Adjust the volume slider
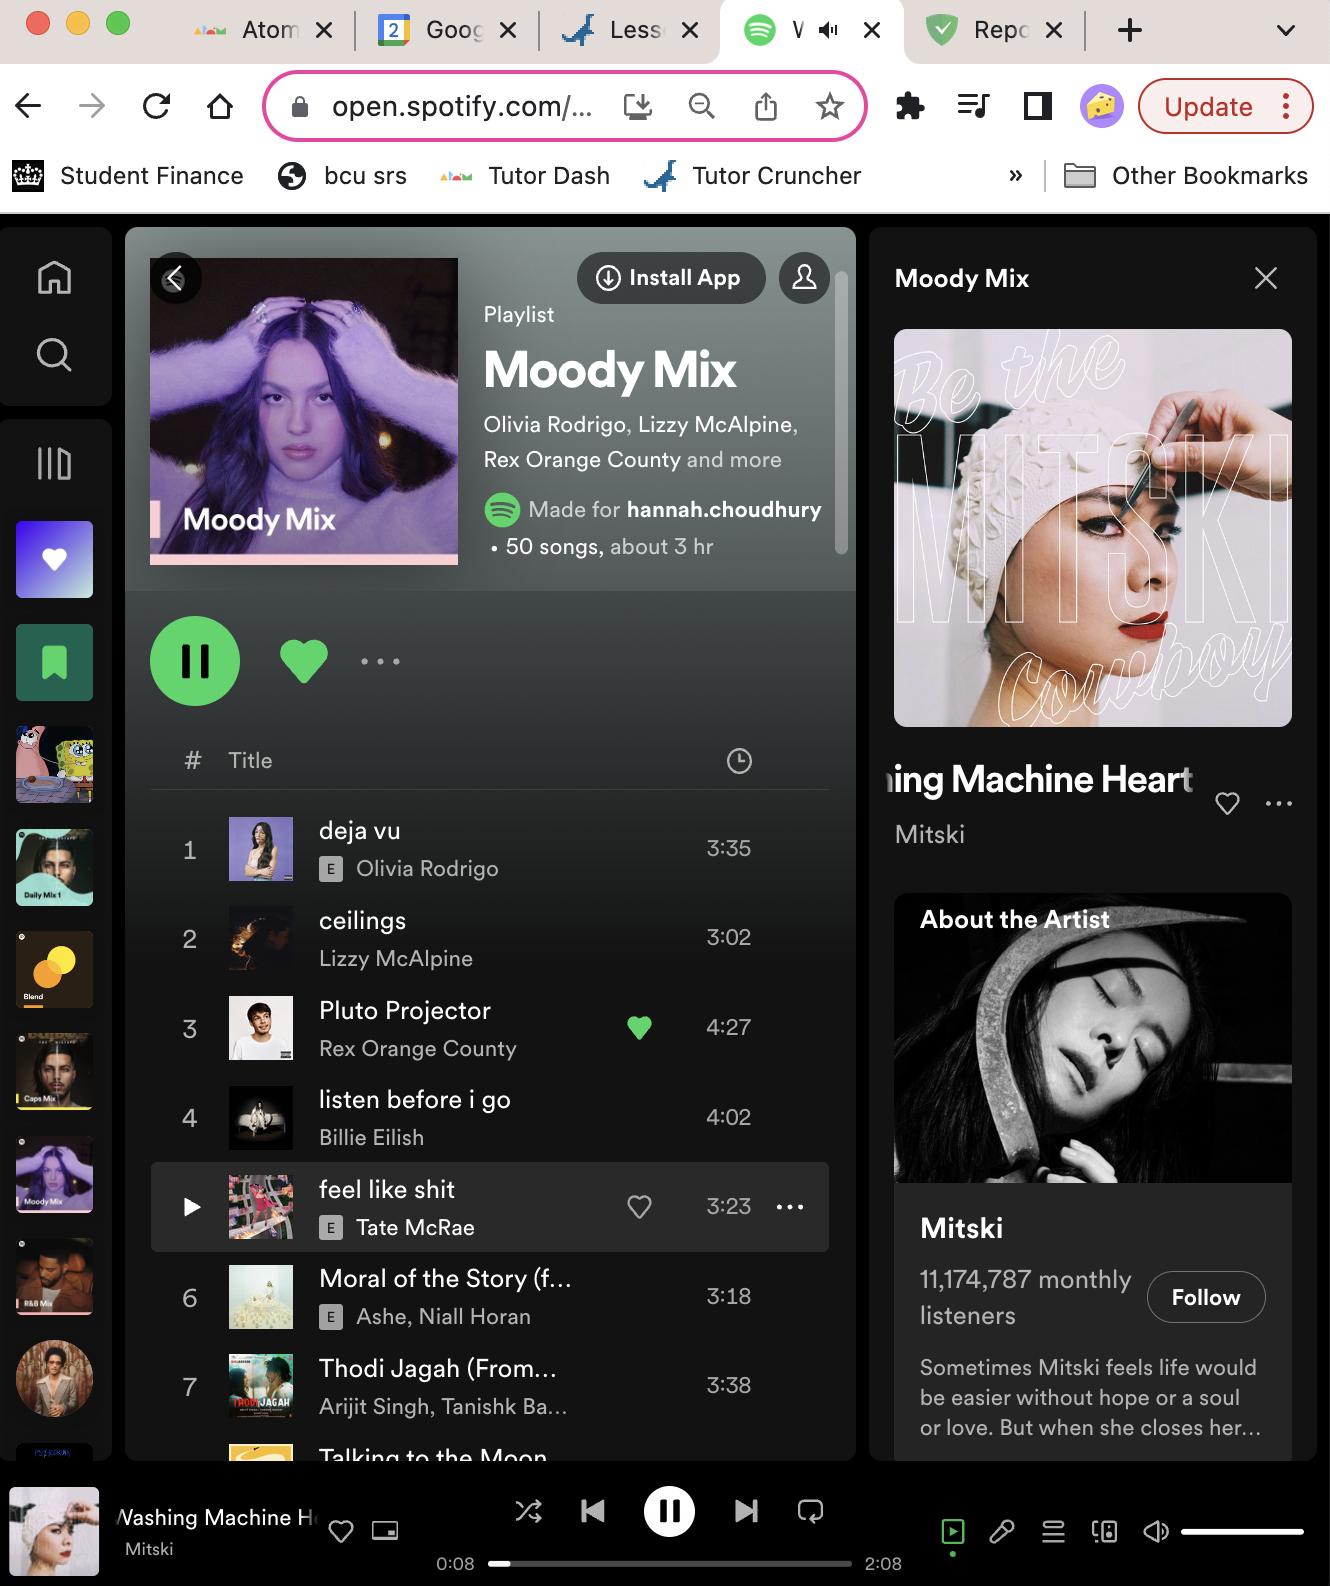Screen dimensions: 1330x1586 (1242, 1531)
